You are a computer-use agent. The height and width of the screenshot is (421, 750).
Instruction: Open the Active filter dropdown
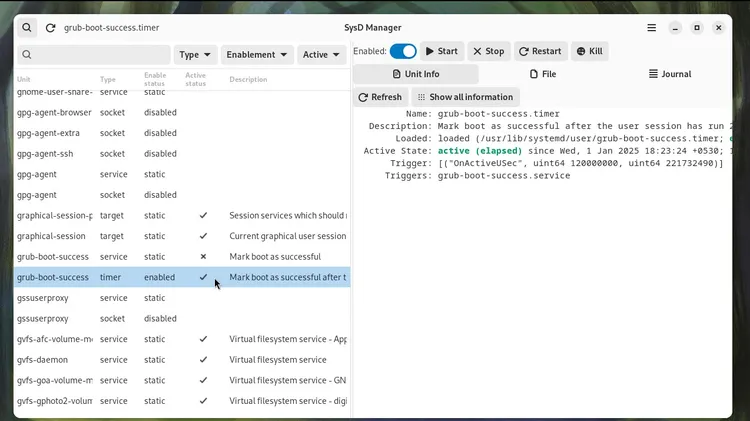[x=321, y=55]
